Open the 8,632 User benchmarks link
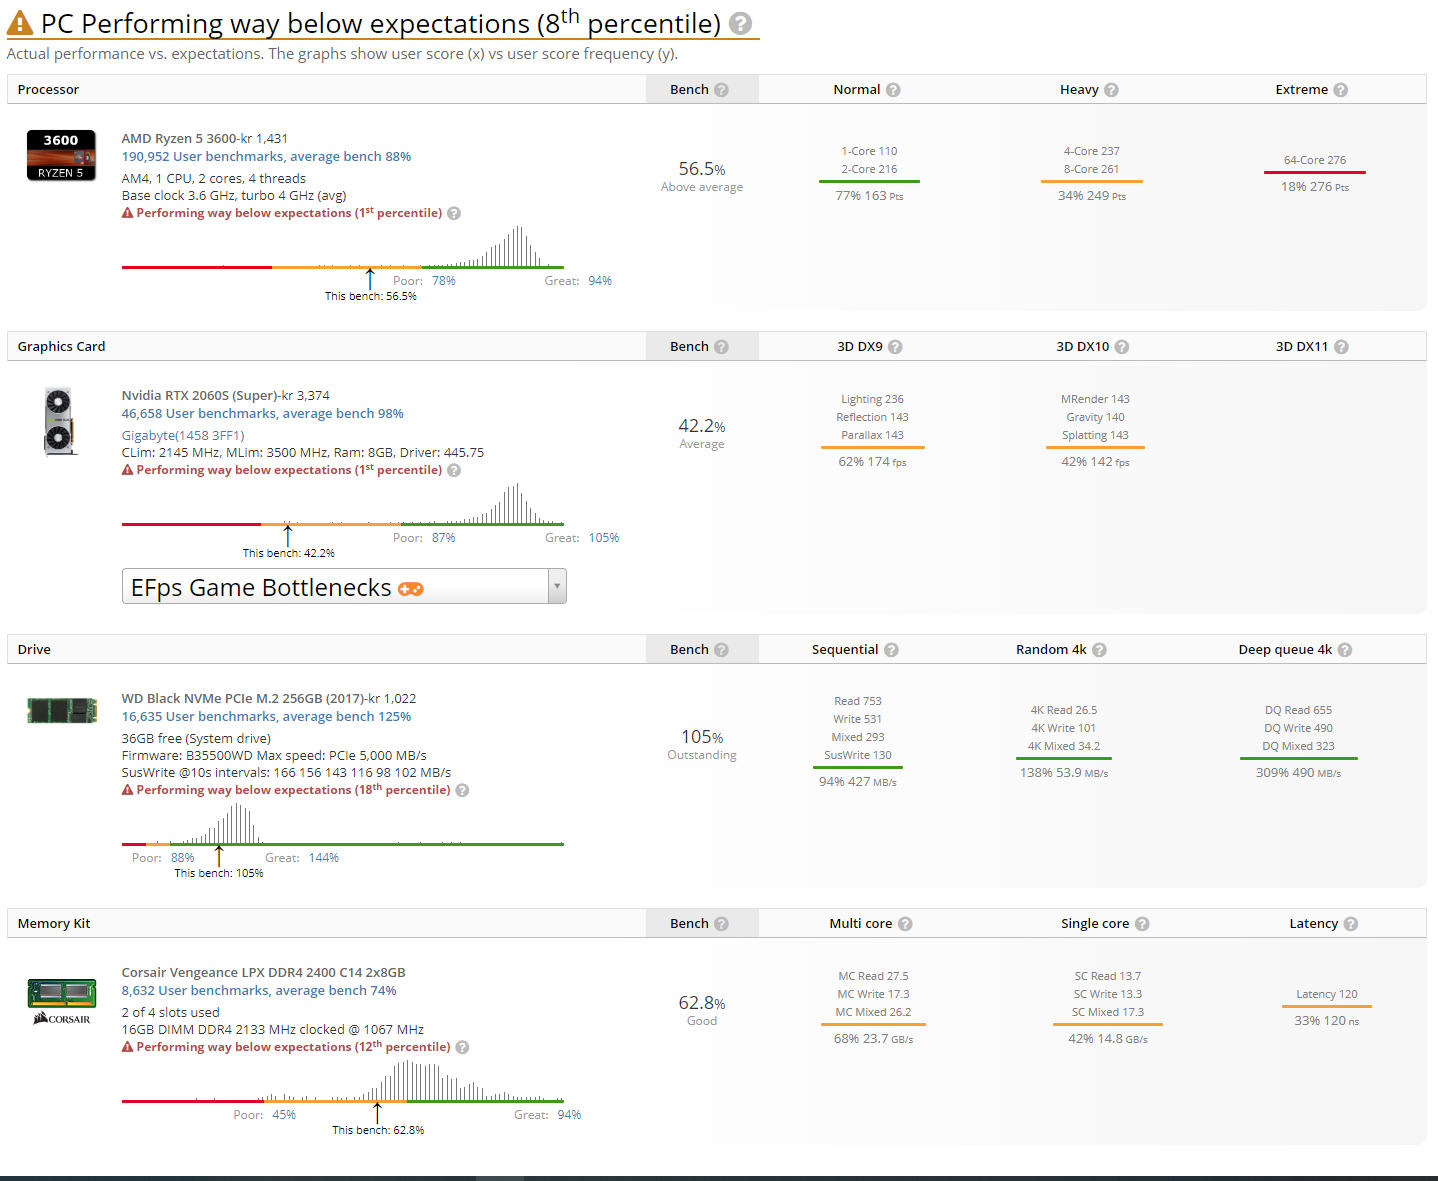 [259, 991]
